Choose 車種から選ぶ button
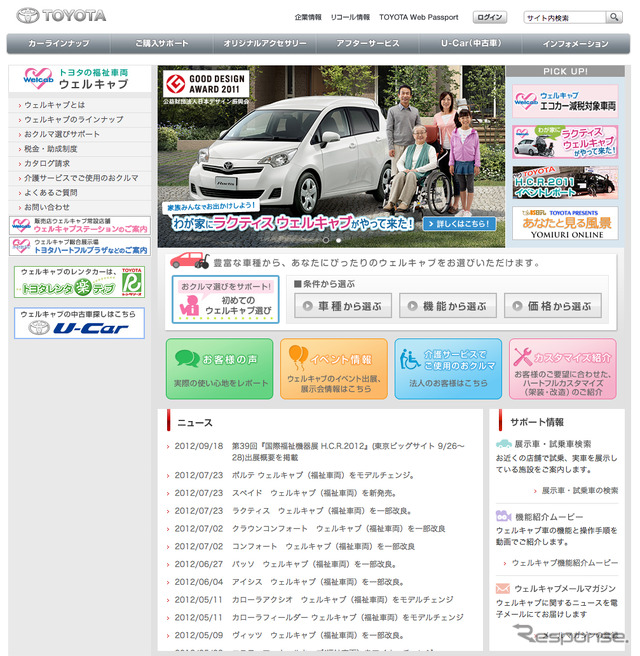Viewport: 640px width, 656px height. click(343, 306)
